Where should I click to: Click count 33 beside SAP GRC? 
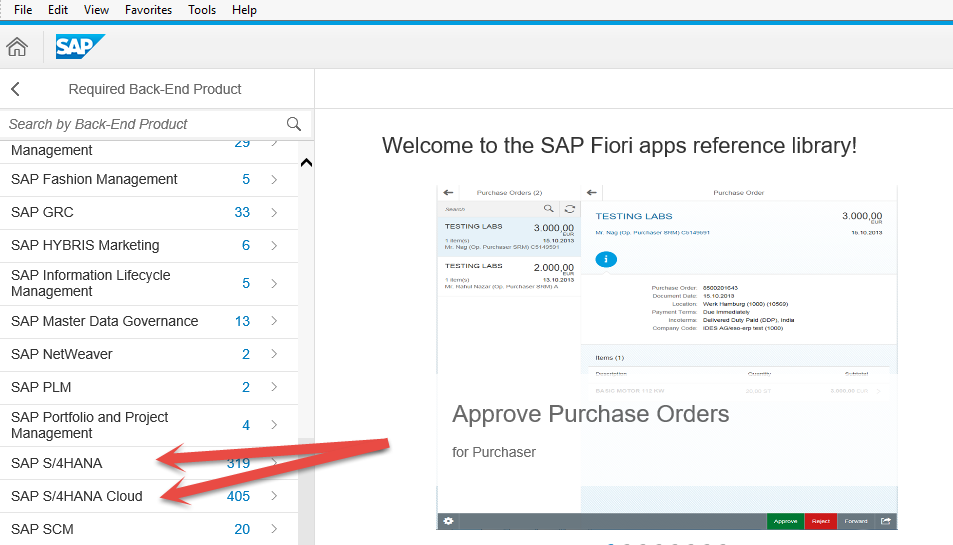(242, 213)
